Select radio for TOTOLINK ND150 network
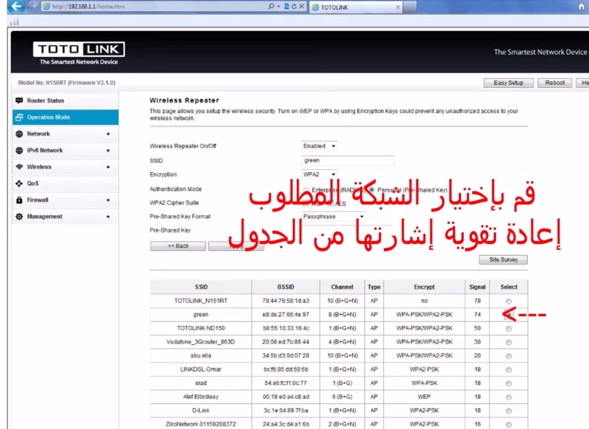Viewport: 589px width, 429px height. tap(509, 329)
